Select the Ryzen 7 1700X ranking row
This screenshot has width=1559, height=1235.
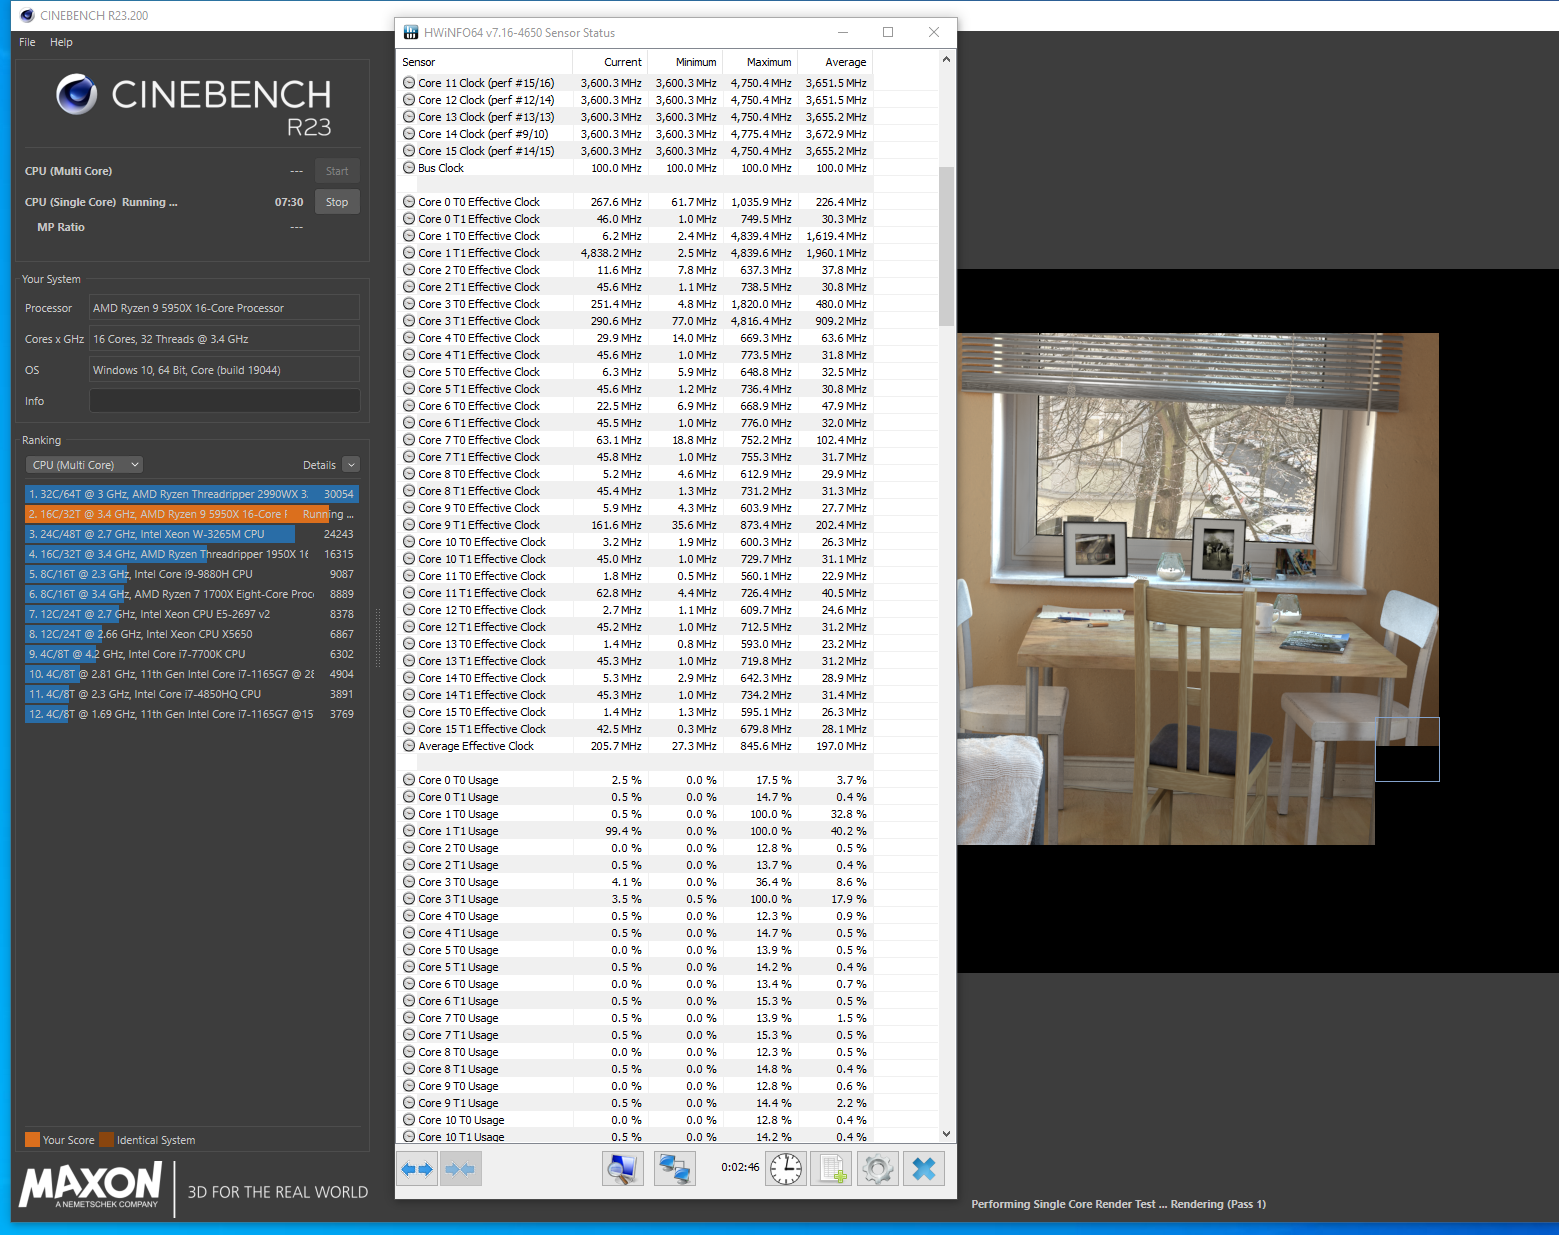[191, 594]
